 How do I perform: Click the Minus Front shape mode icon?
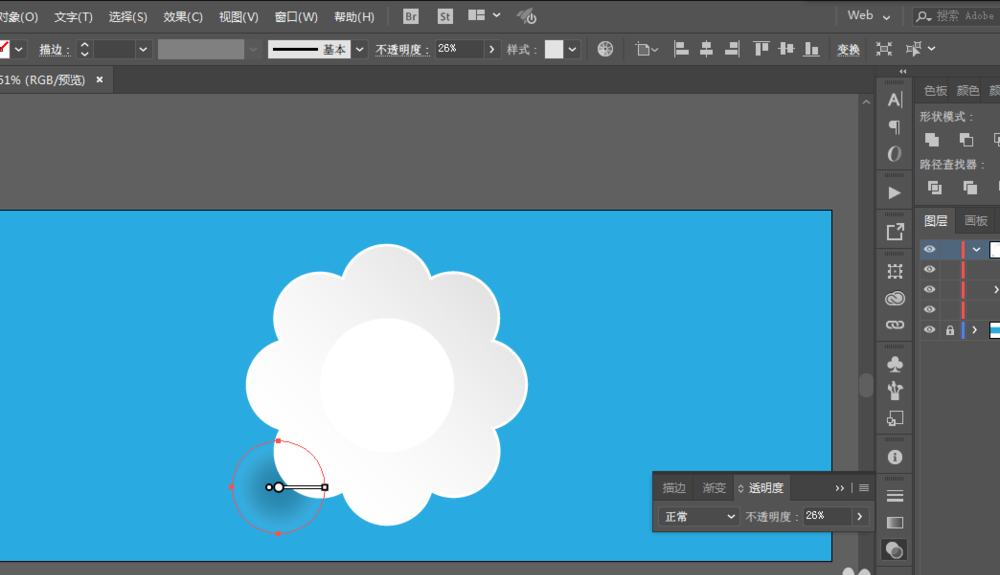[966, 140]
